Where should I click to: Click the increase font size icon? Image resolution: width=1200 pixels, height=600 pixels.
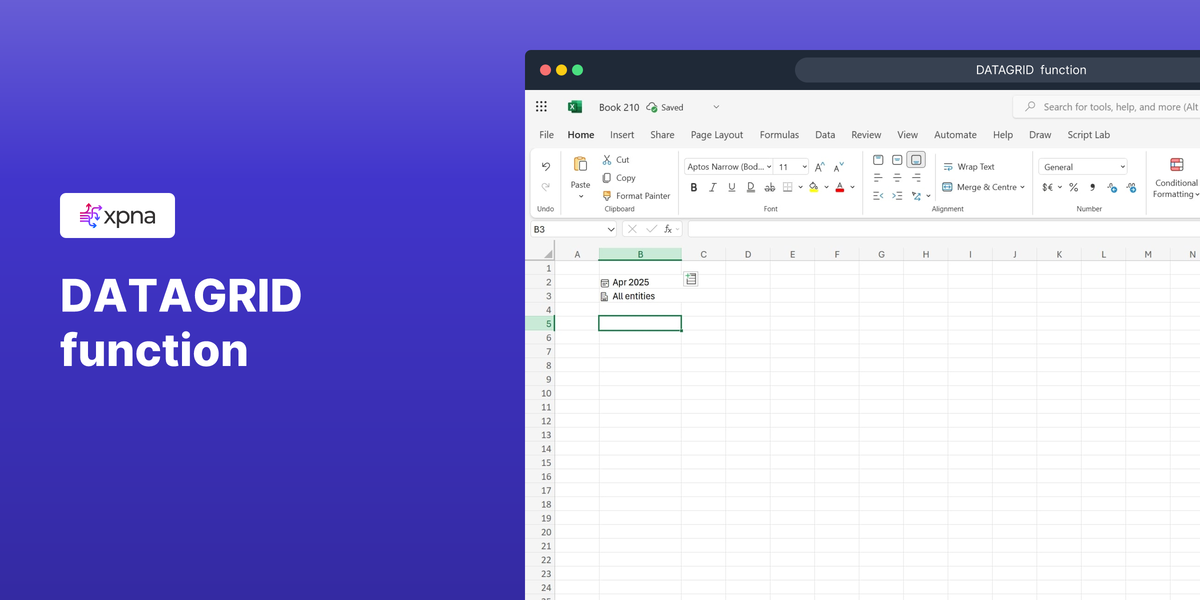coord(819,167)
